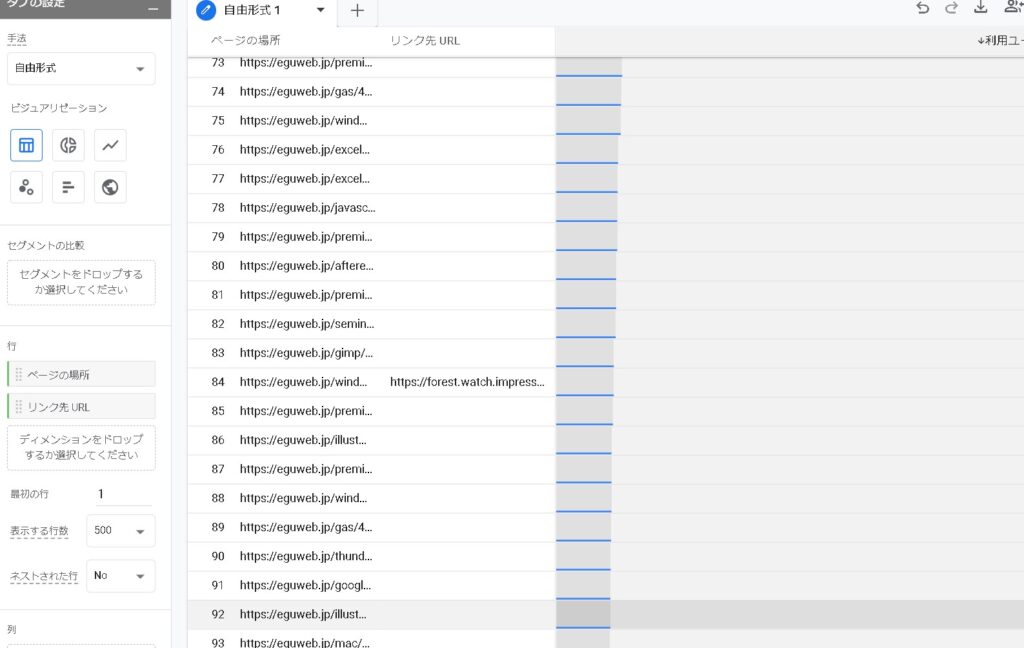The height and width of the screenshot is (648, 1024).
Task: Click the redo arrow icon
Action: pyautogui.click(x=951, y=9)
